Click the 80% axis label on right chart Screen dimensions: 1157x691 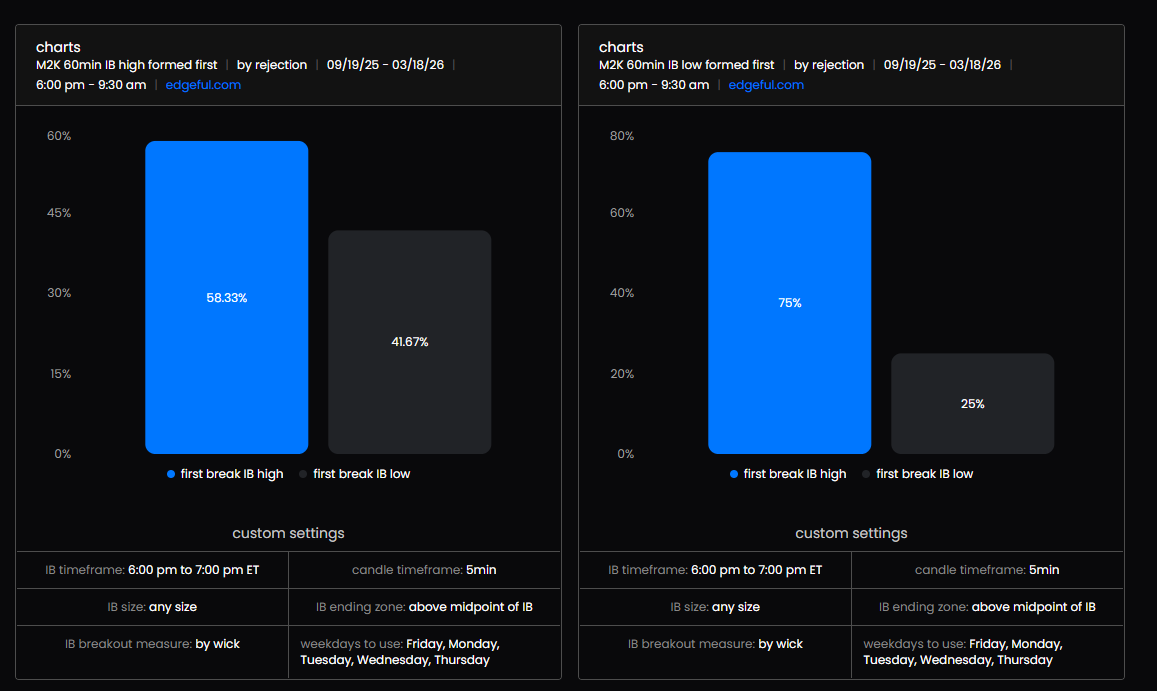(622, 136)
